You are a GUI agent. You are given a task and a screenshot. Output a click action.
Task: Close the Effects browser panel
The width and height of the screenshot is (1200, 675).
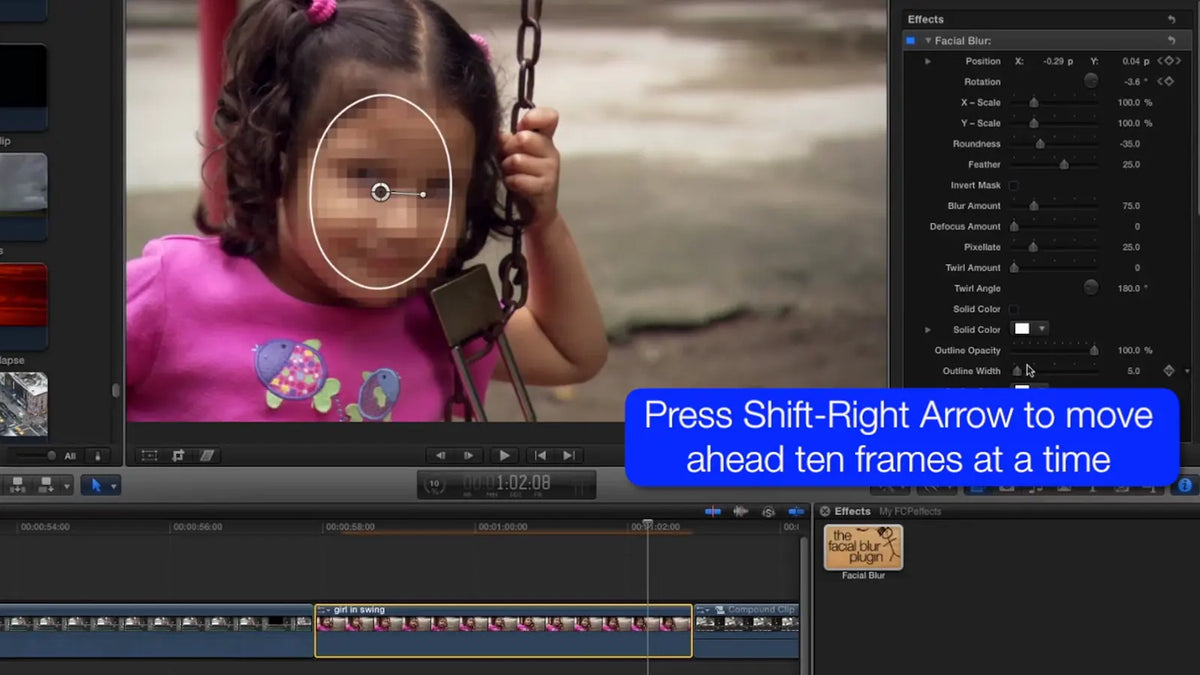point(825,511)
